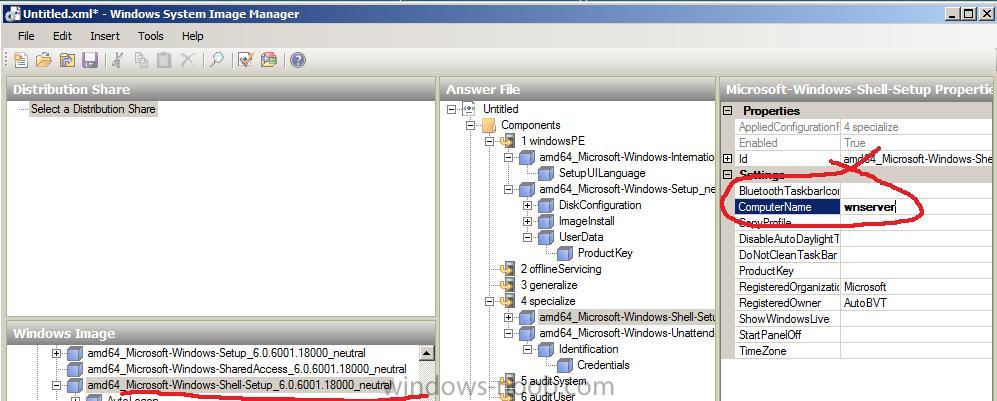
Task: Click the TimeZone value field
Action: coord(916,351)
